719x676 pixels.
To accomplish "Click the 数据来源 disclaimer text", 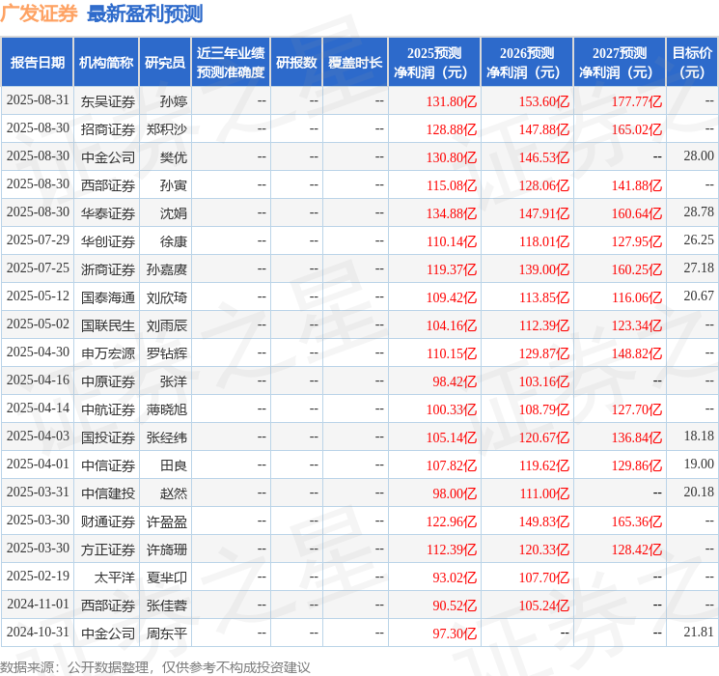I will [x=155, y=667].
